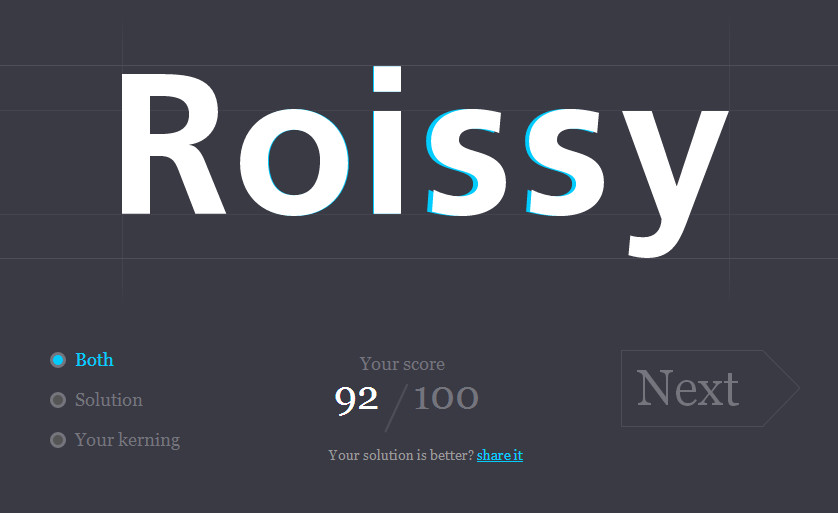
Task: Click the 100 maximum score text
Action: coord(446,398)
